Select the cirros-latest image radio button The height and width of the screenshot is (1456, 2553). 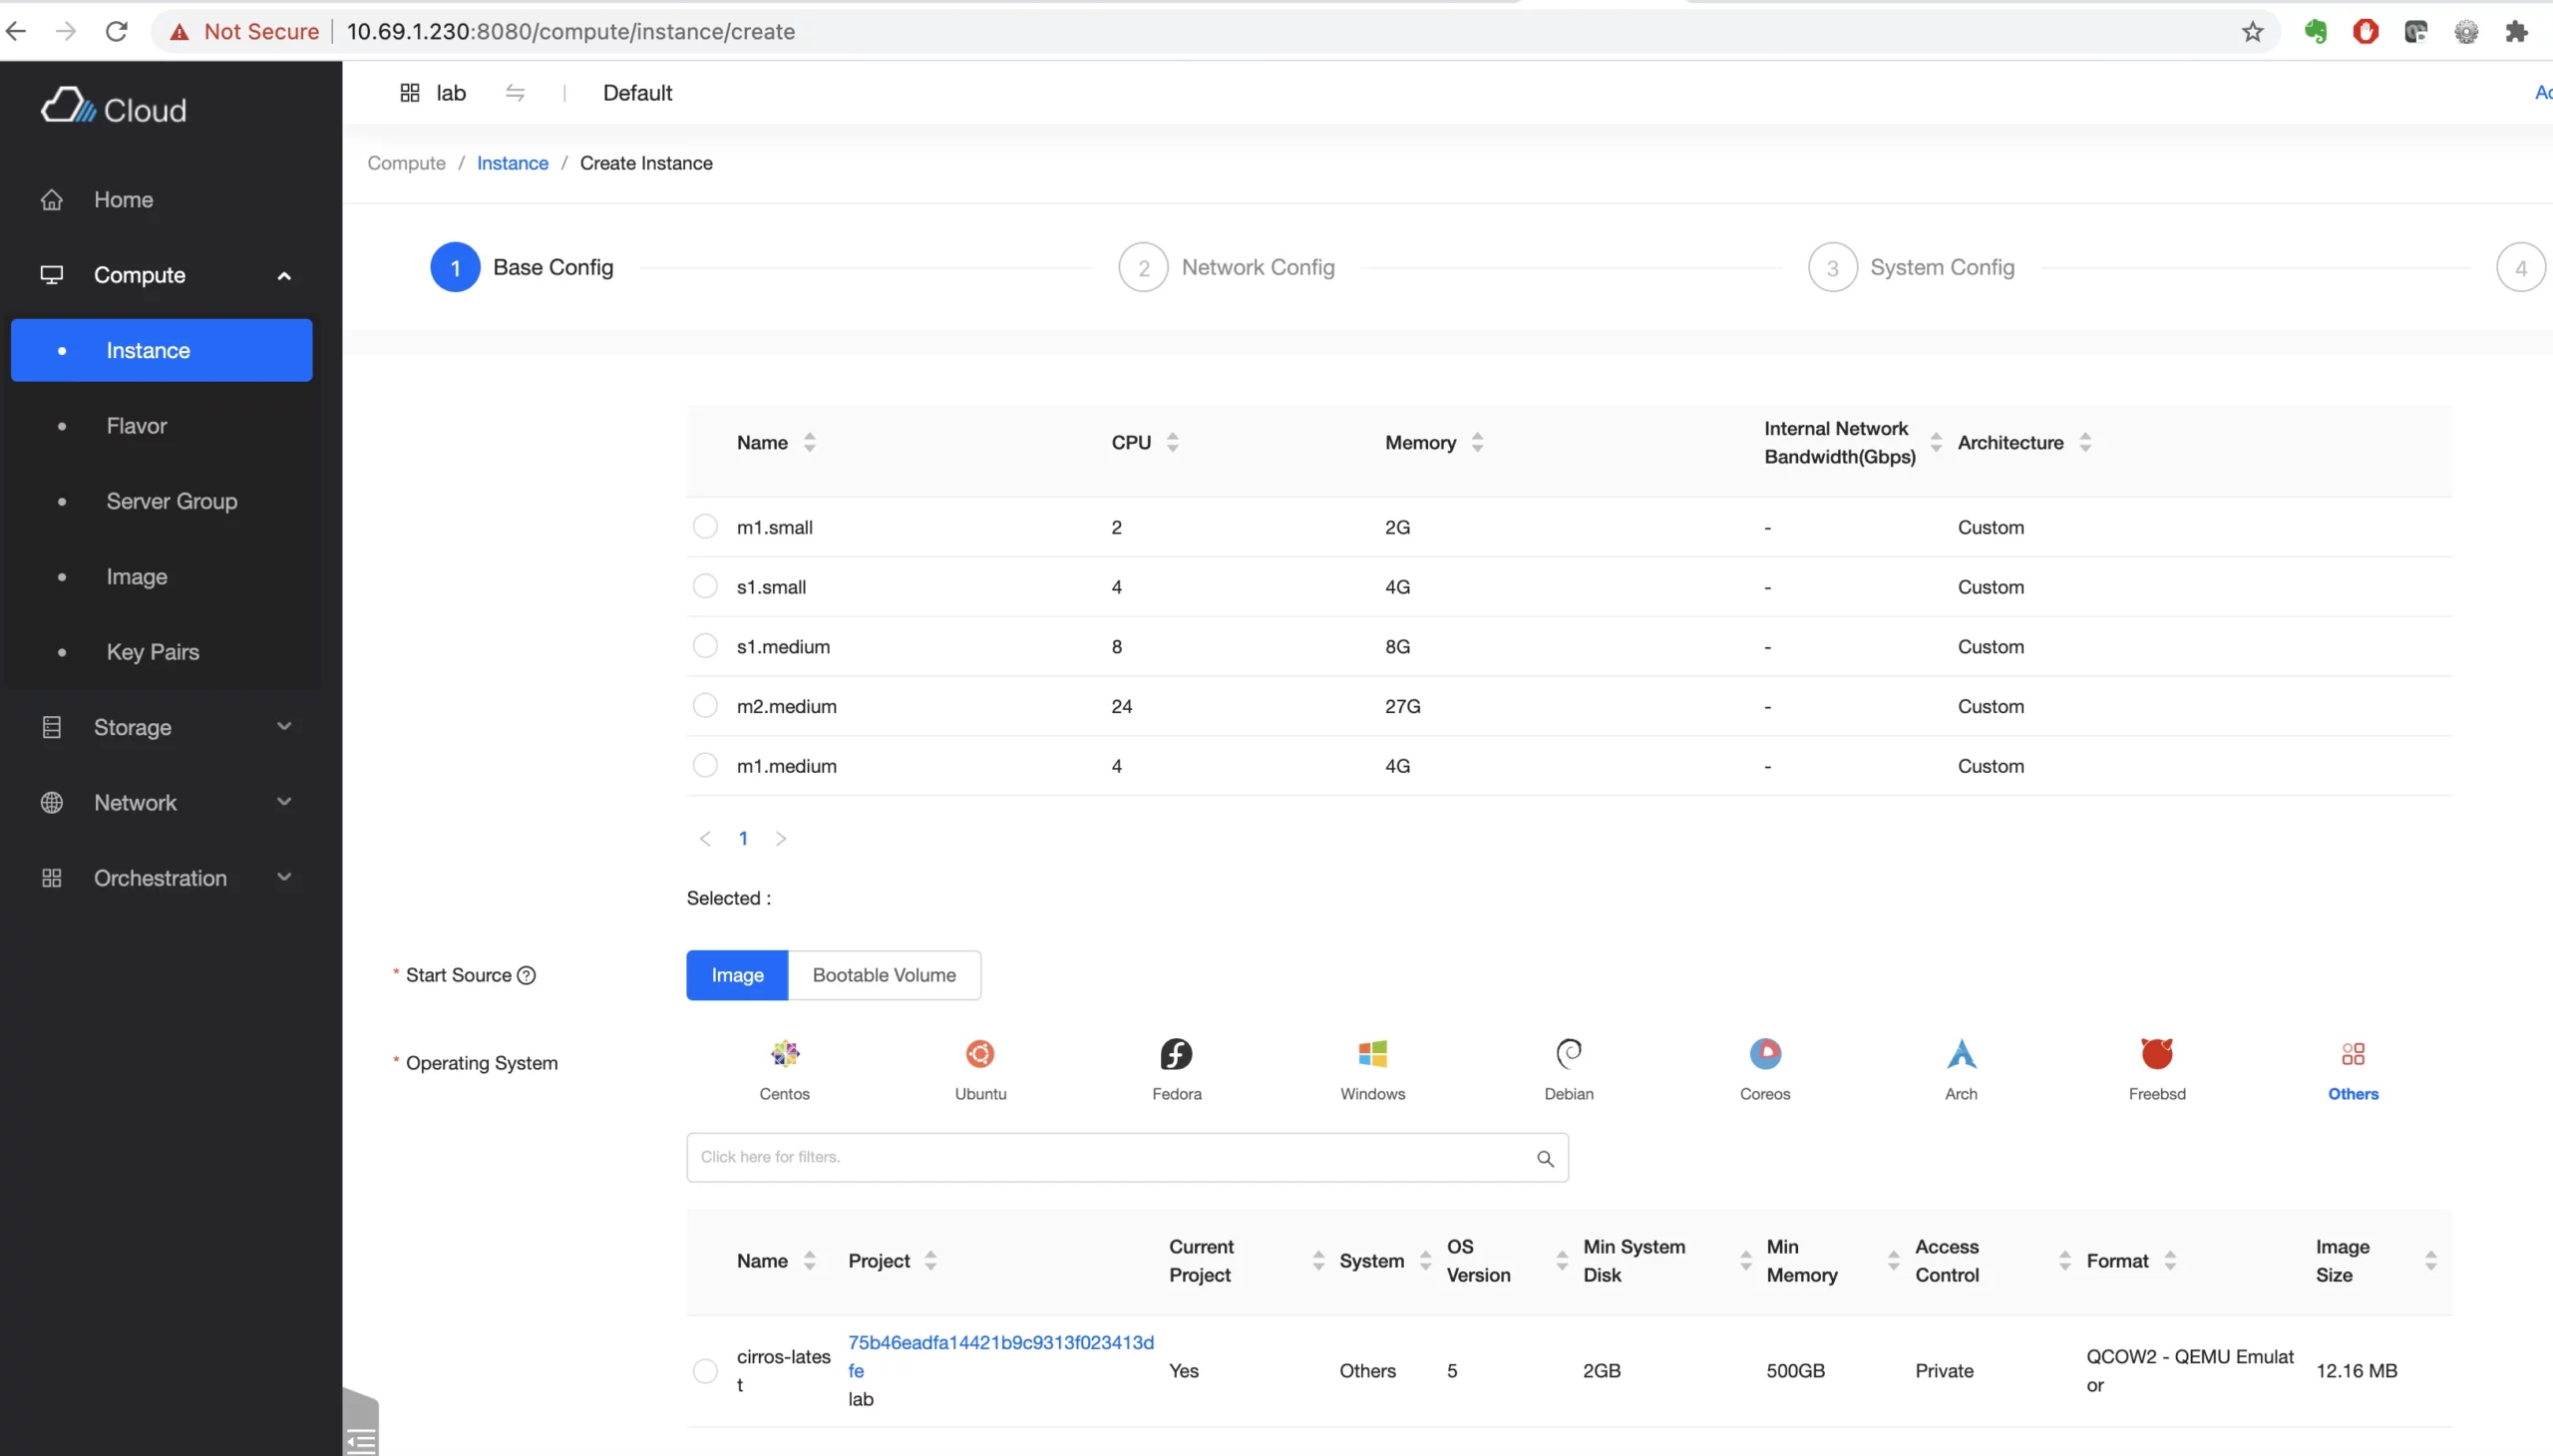[705, 1371]
